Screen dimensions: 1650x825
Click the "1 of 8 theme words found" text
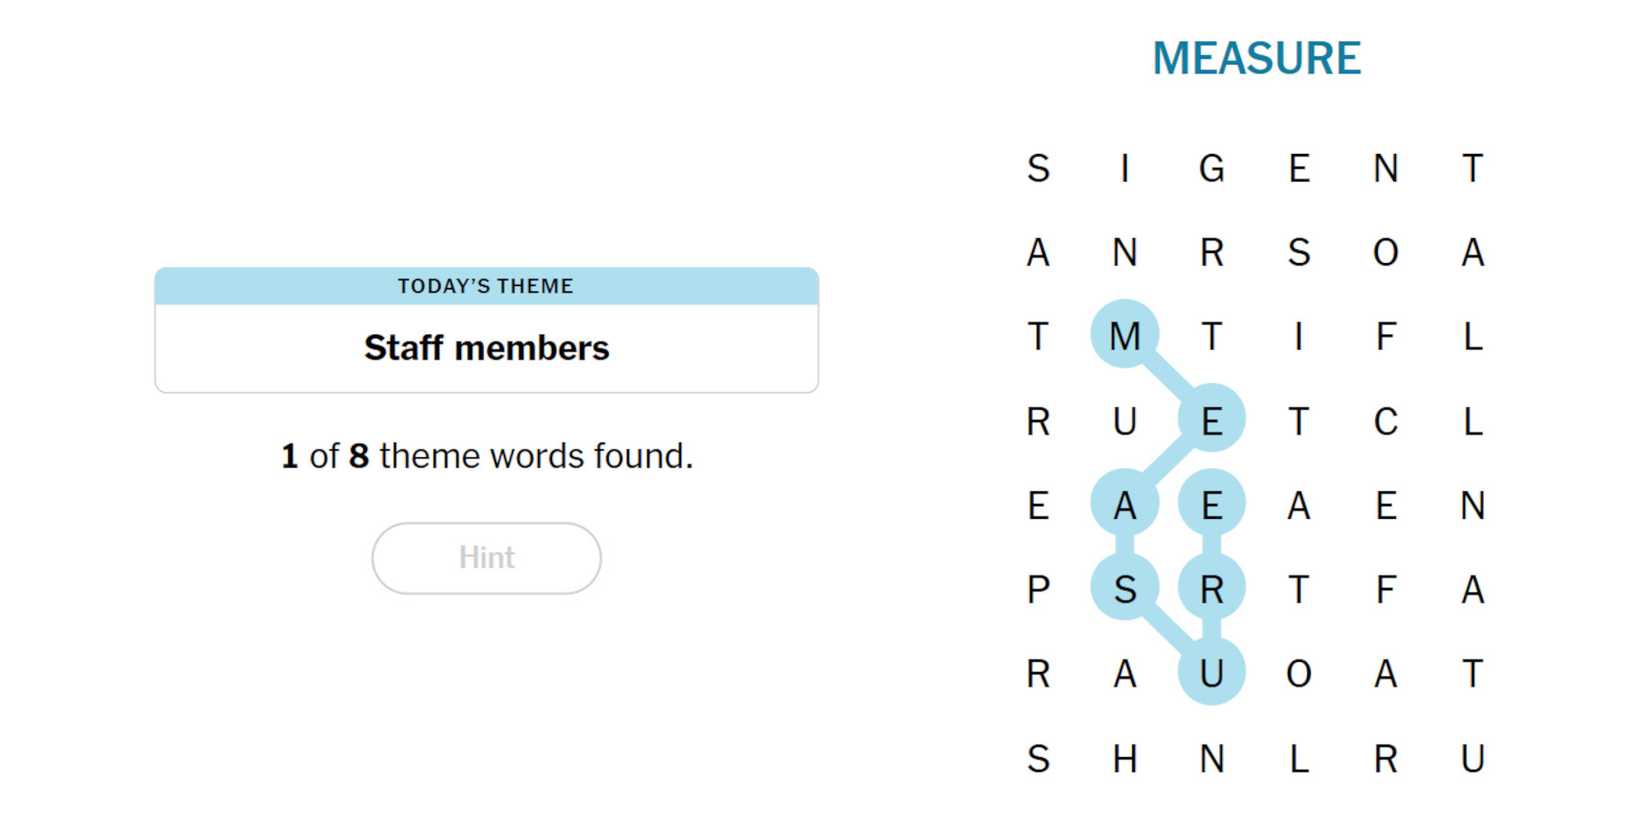486,456
